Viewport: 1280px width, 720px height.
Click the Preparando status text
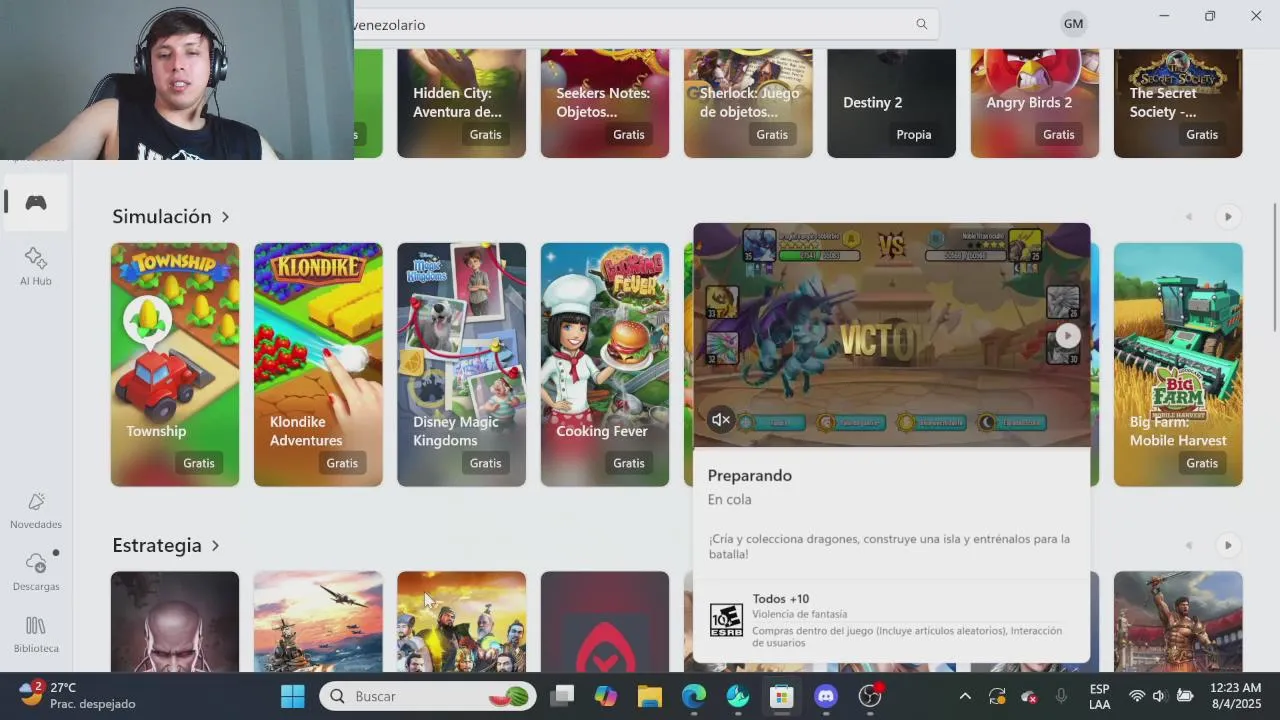750,475
